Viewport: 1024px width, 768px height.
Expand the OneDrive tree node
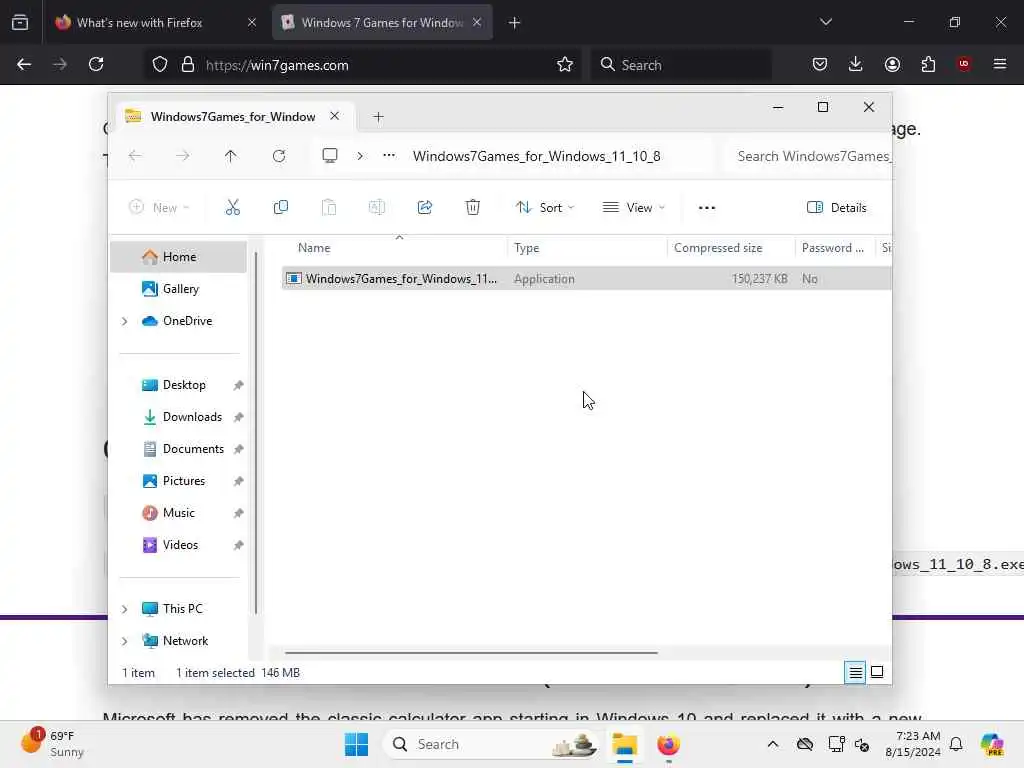[x=125, y=321]
